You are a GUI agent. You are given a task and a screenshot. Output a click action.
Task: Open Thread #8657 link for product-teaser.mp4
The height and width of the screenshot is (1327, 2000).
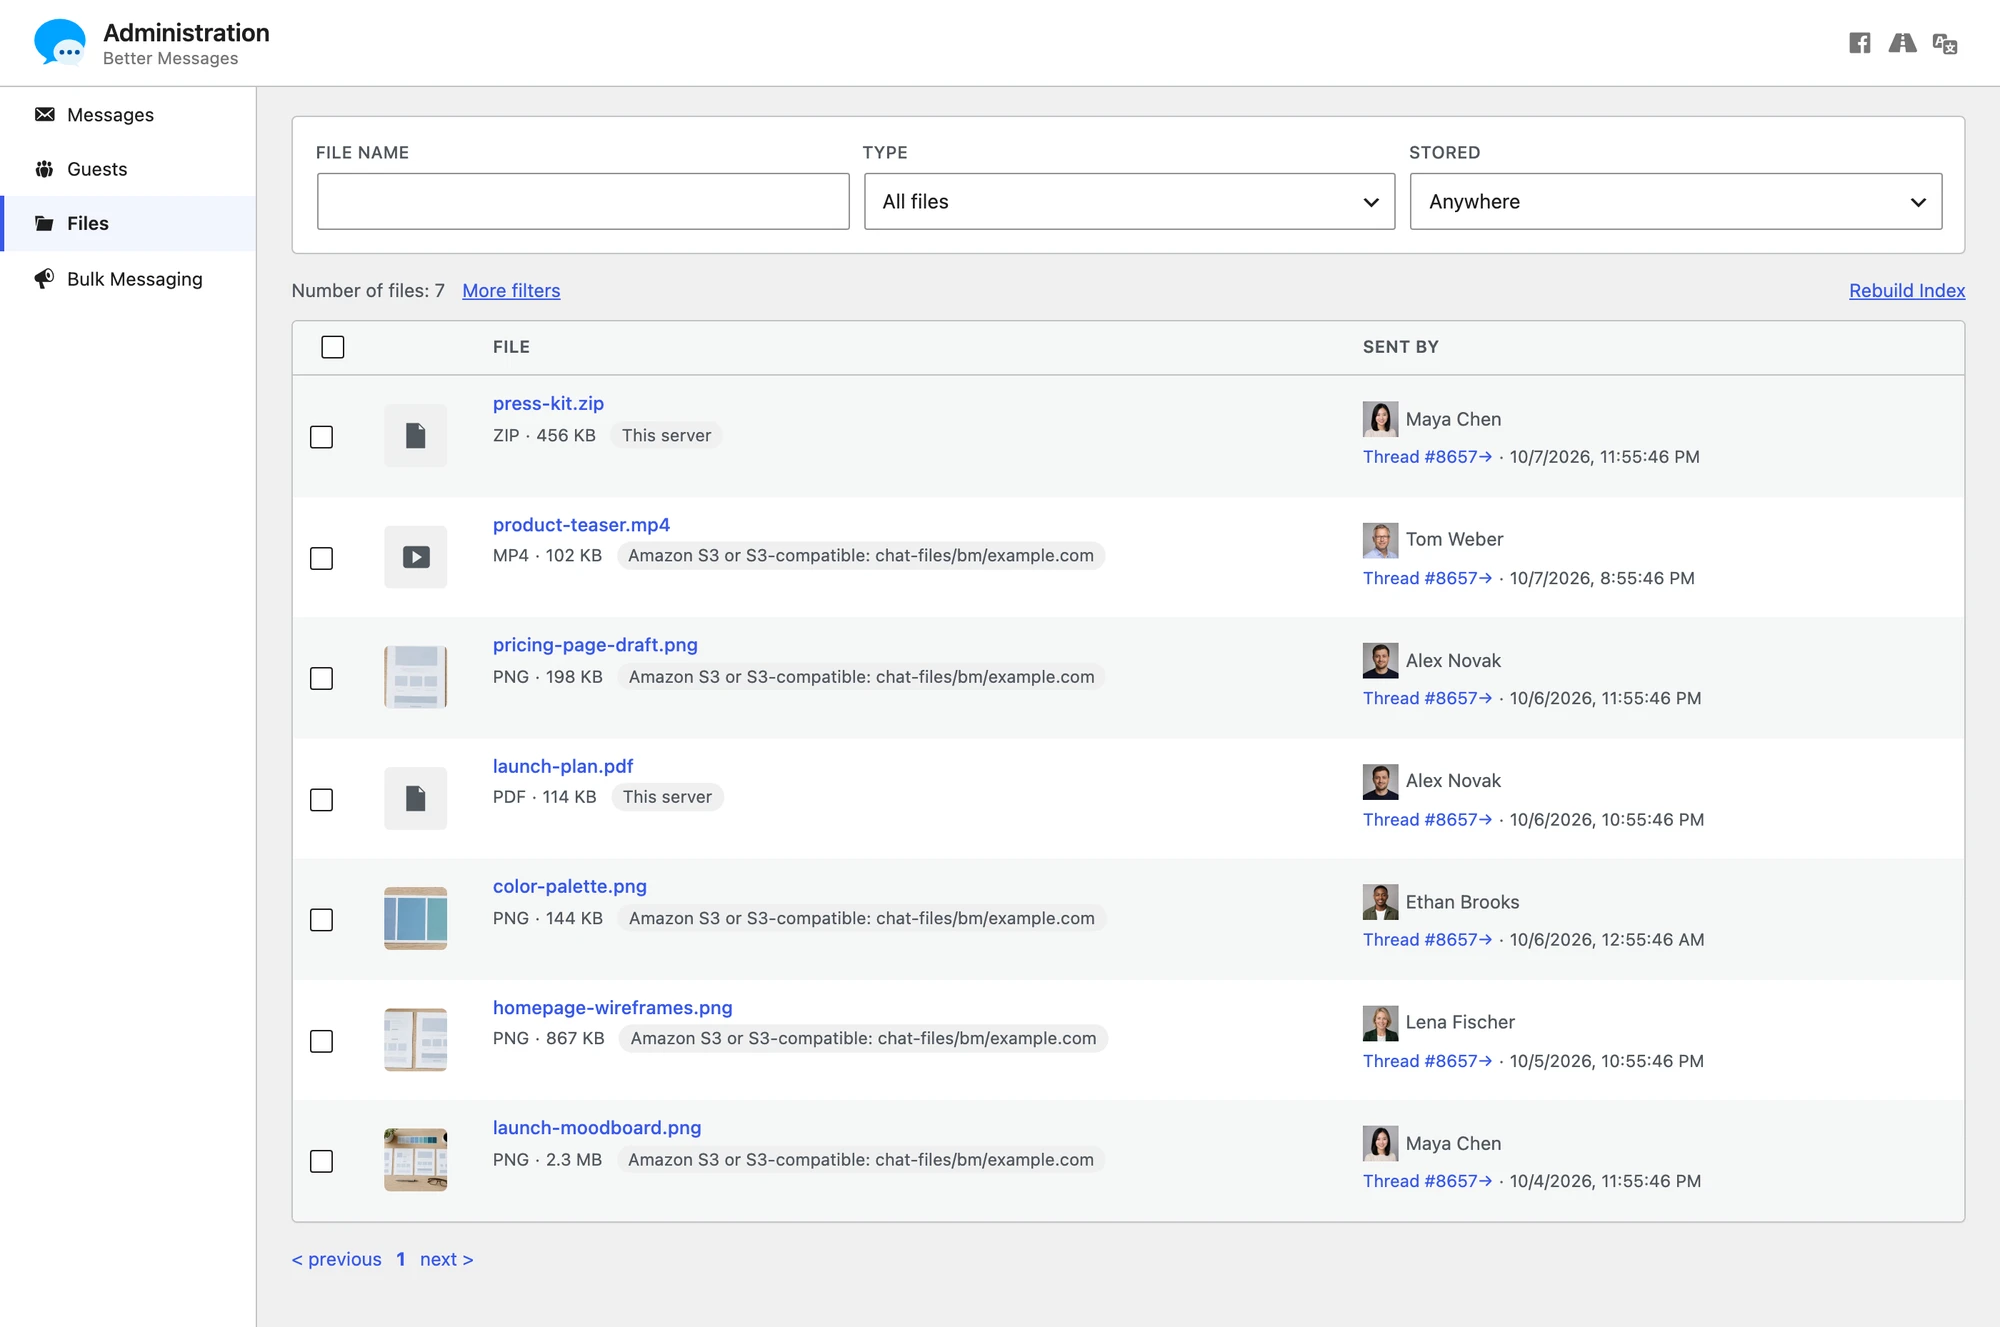(1427, 578)
